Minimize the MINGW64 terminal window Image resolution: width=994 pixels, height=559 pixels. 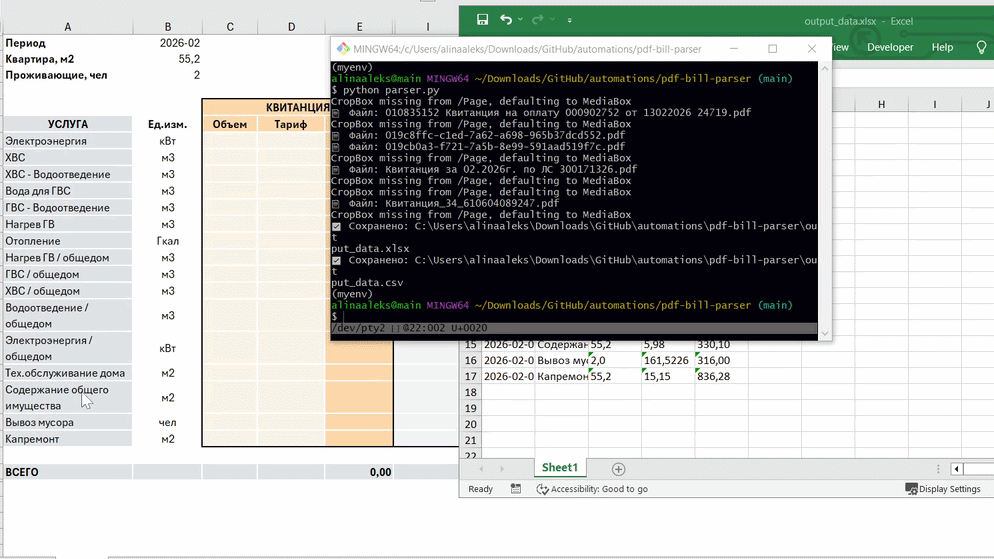[x=733, y=49]
